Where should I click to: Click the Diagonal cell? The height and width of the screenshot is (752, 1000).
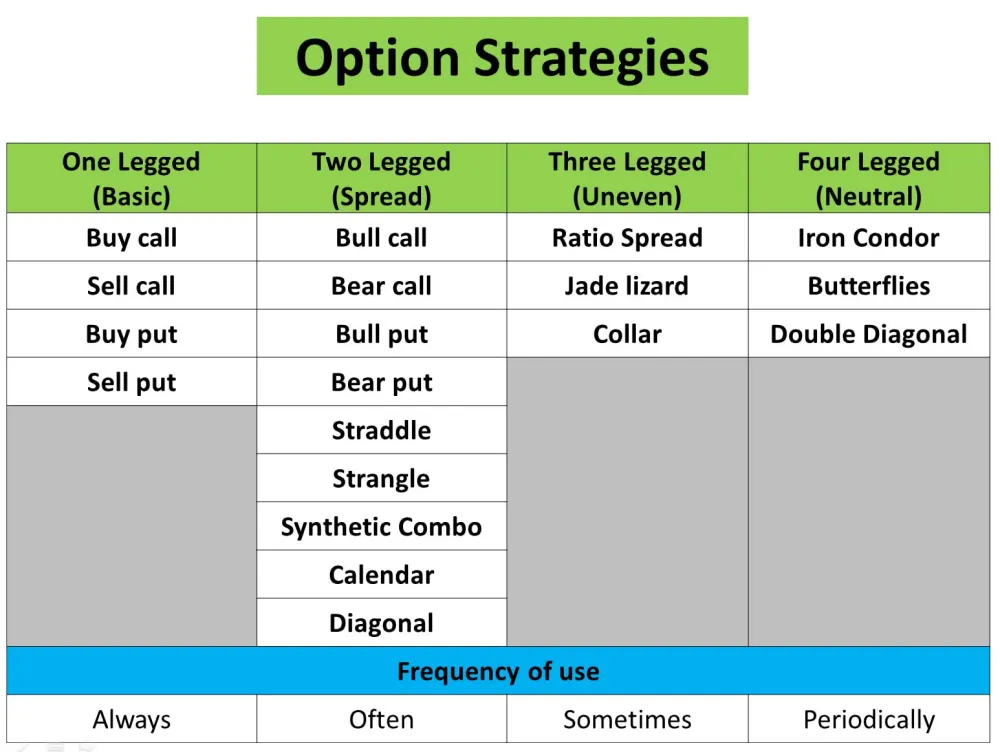pyautogui.click(x=381, y=623)
